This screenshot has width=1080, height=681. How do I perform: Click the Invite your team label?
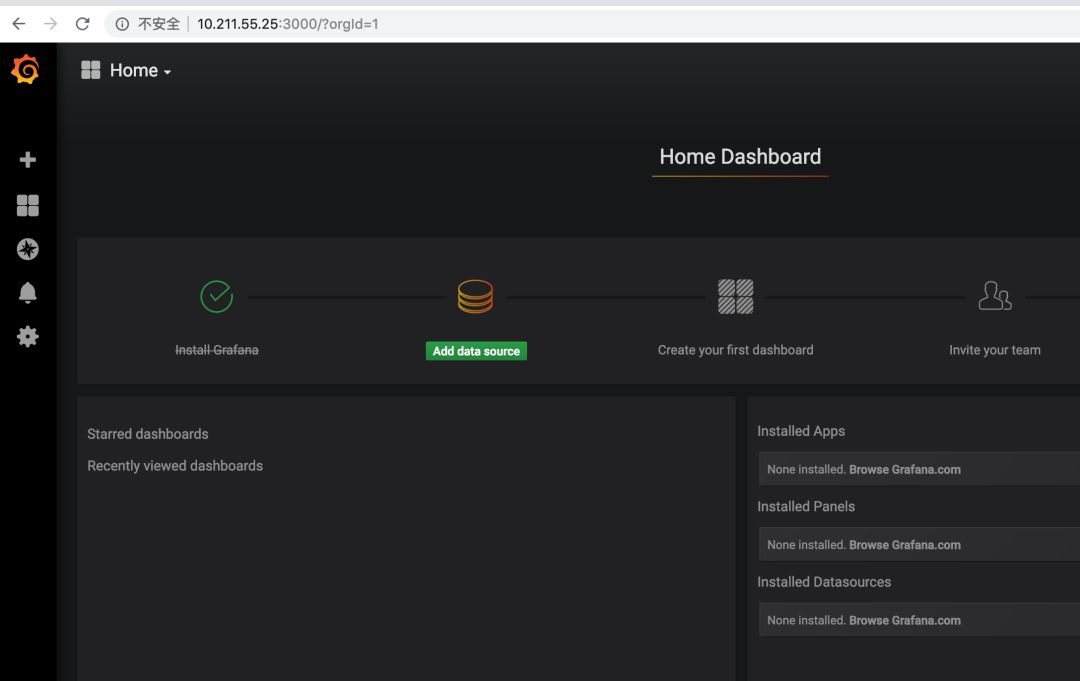click(995, 350)
